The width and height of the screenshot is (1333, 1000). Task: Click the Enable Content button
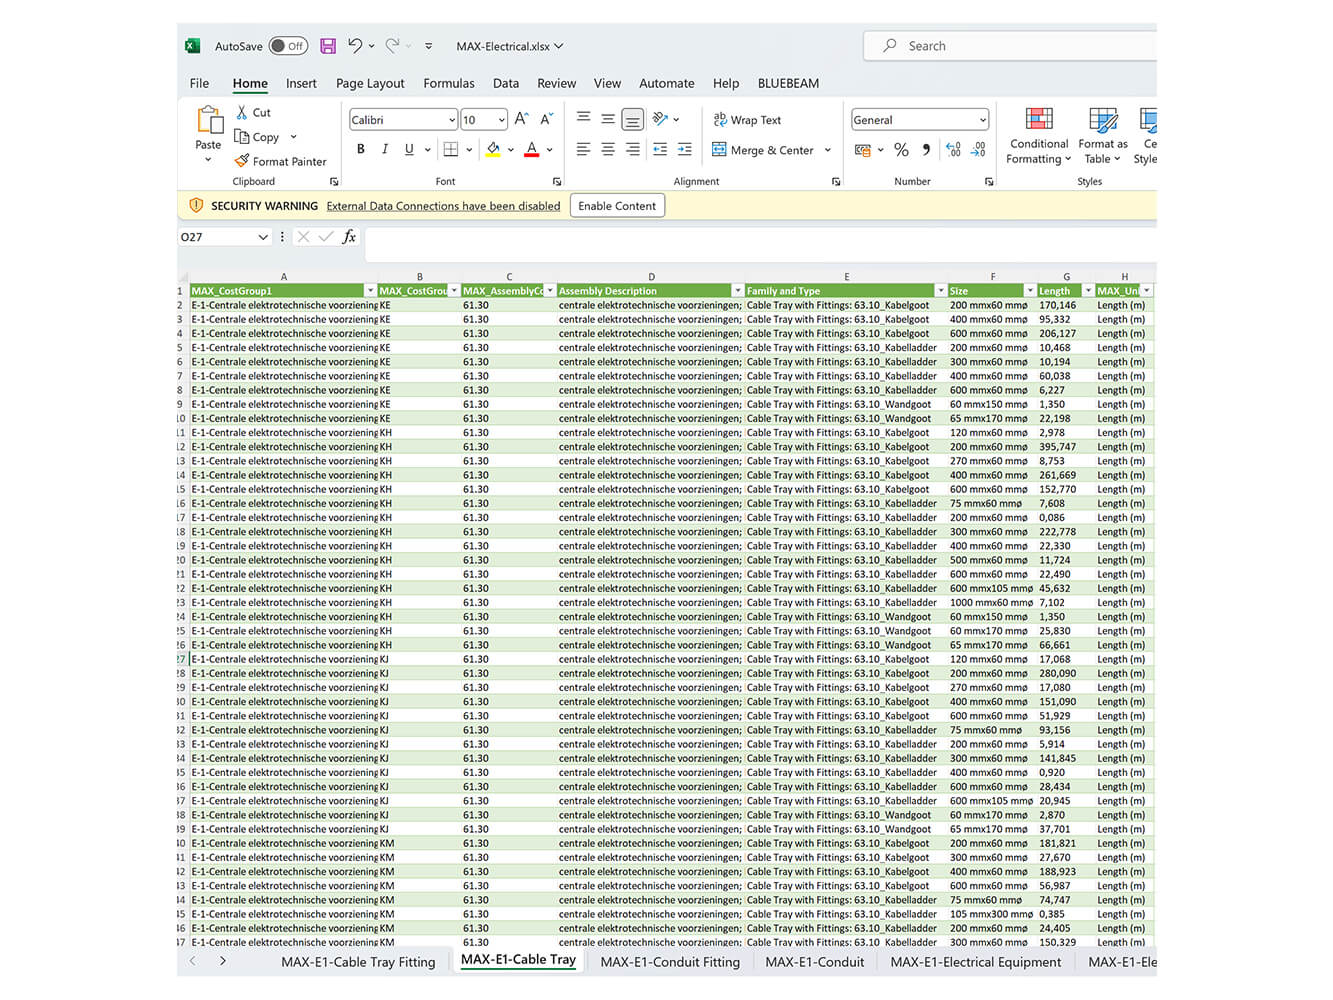click(x=617, y=206)
